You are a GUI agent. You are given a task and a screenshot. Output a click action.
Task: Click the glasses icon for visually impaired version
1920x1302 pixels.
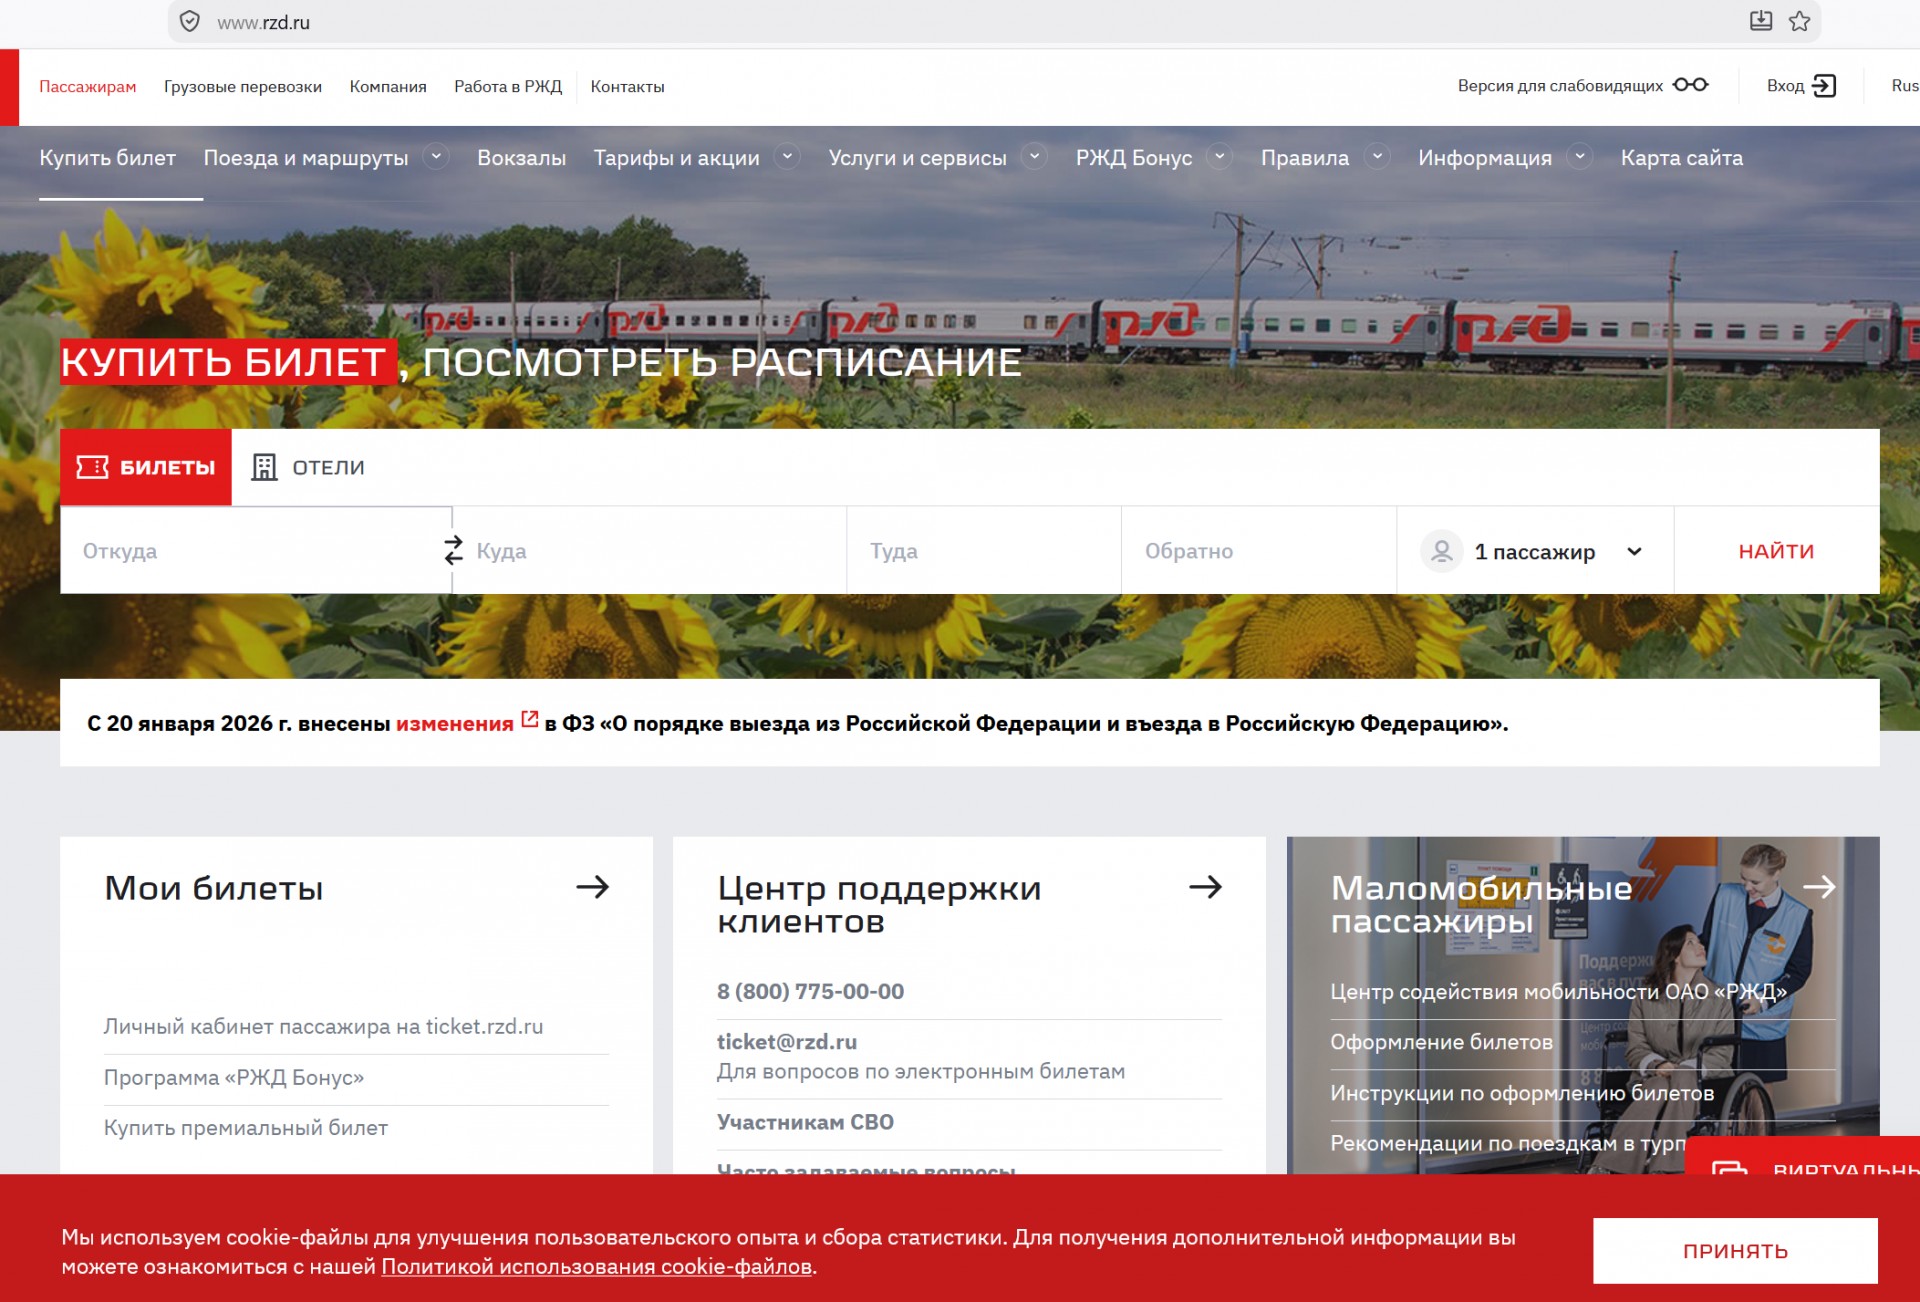1690,85
